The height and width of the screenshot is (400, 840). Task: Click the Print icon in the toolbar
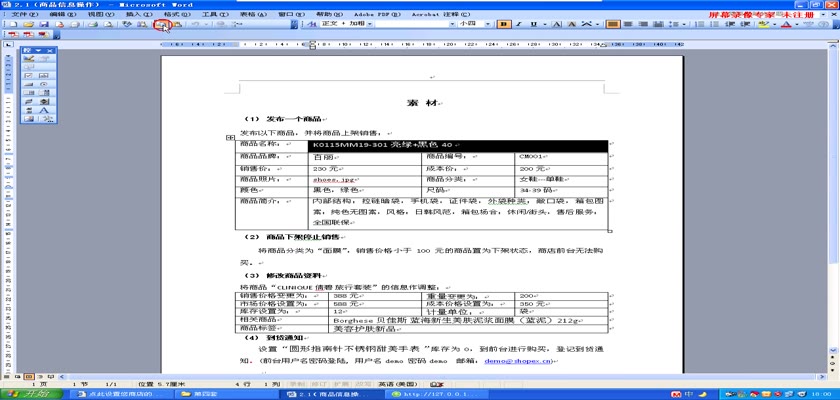(93, 24)
